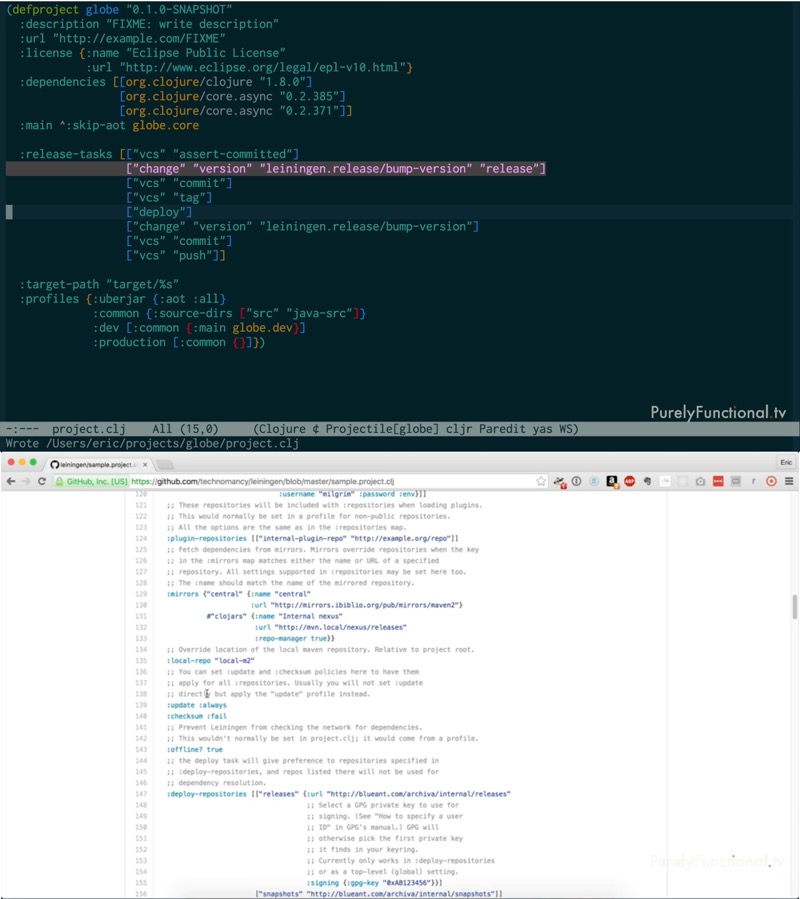Click the camera screenshot extension icon
This screenshot has height=899, width=800.
[x=700, y=481]
